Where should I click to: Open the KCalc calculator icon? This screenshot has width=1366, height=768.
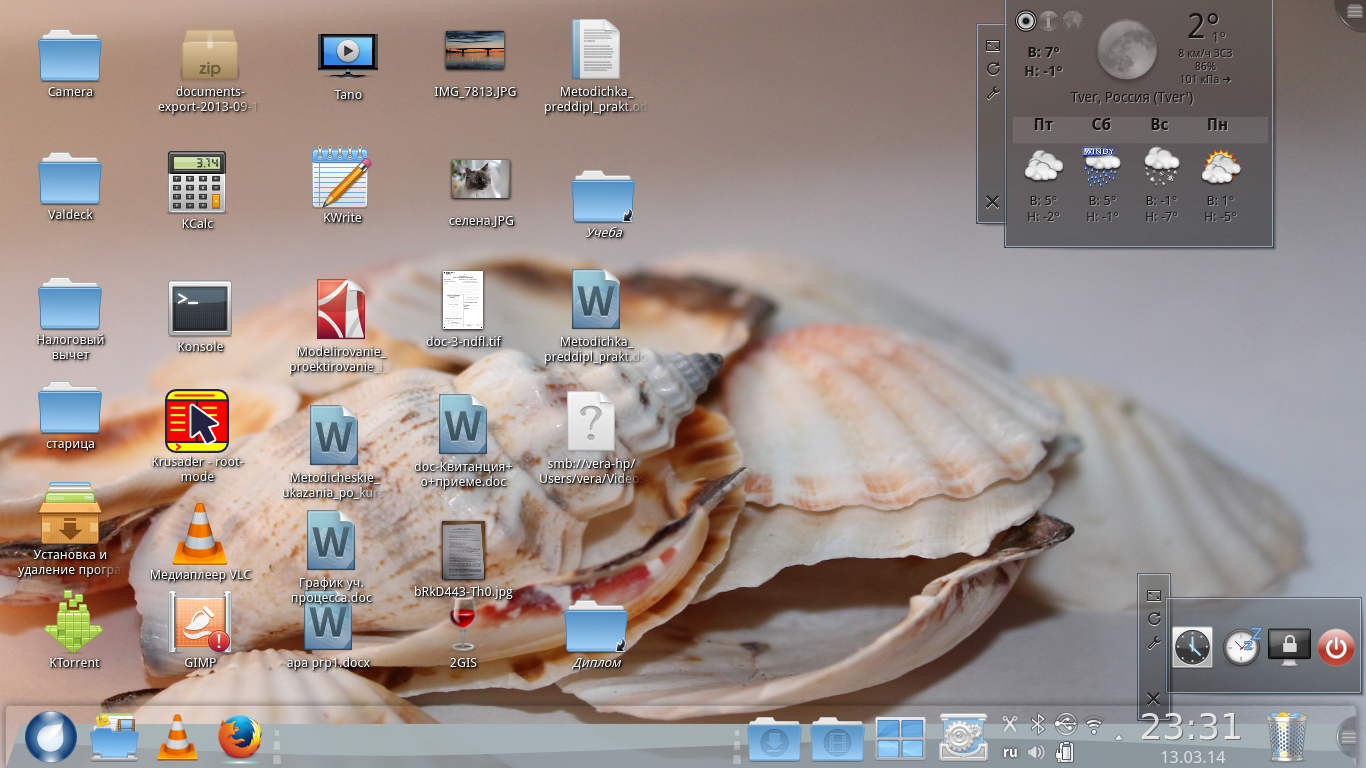click(197, 182)
